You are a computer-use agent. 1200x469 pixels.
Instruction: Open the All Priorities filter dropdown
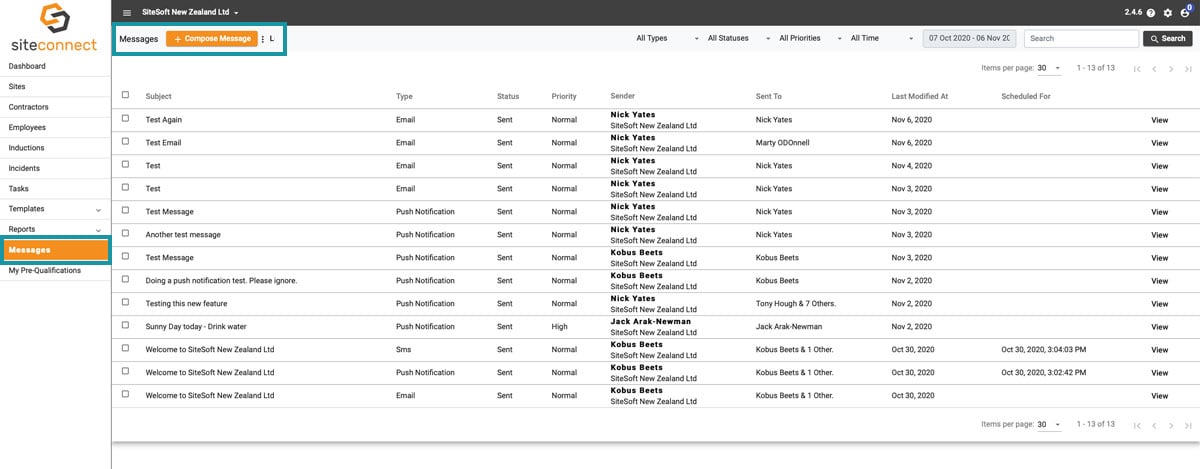(x=811, y=38)
